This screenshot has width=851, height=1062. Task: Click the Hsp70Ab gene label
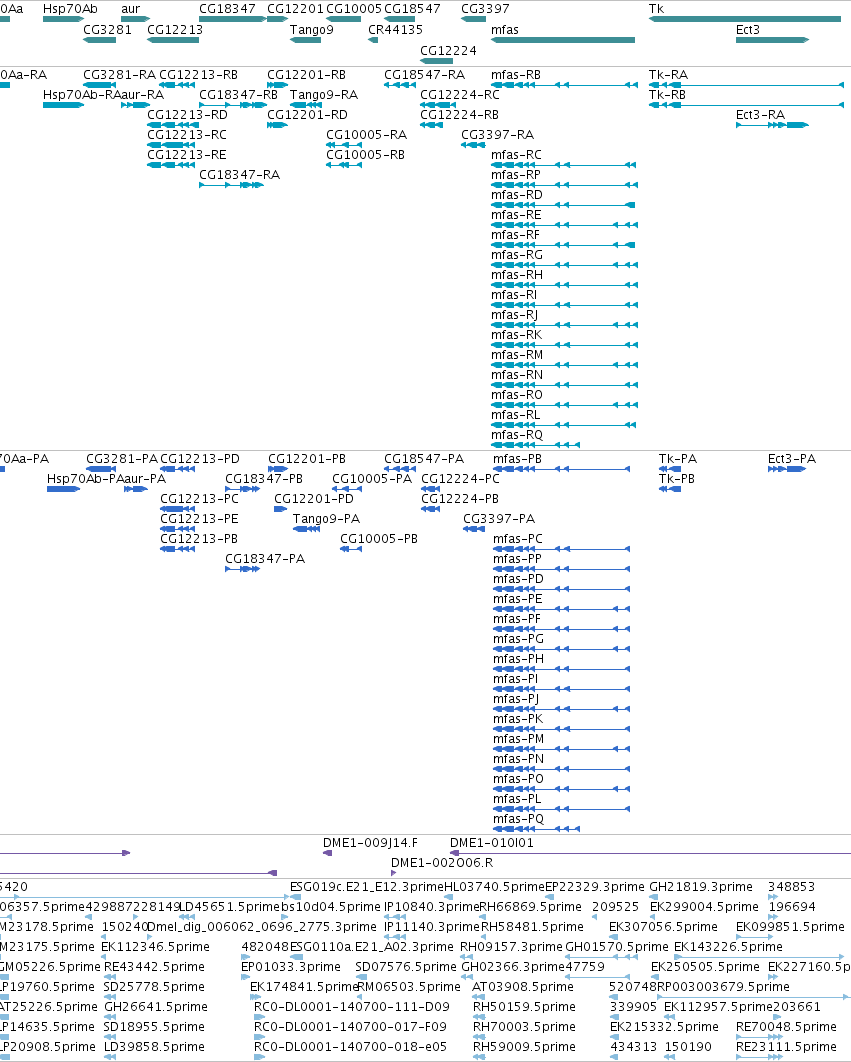point(70,9)
